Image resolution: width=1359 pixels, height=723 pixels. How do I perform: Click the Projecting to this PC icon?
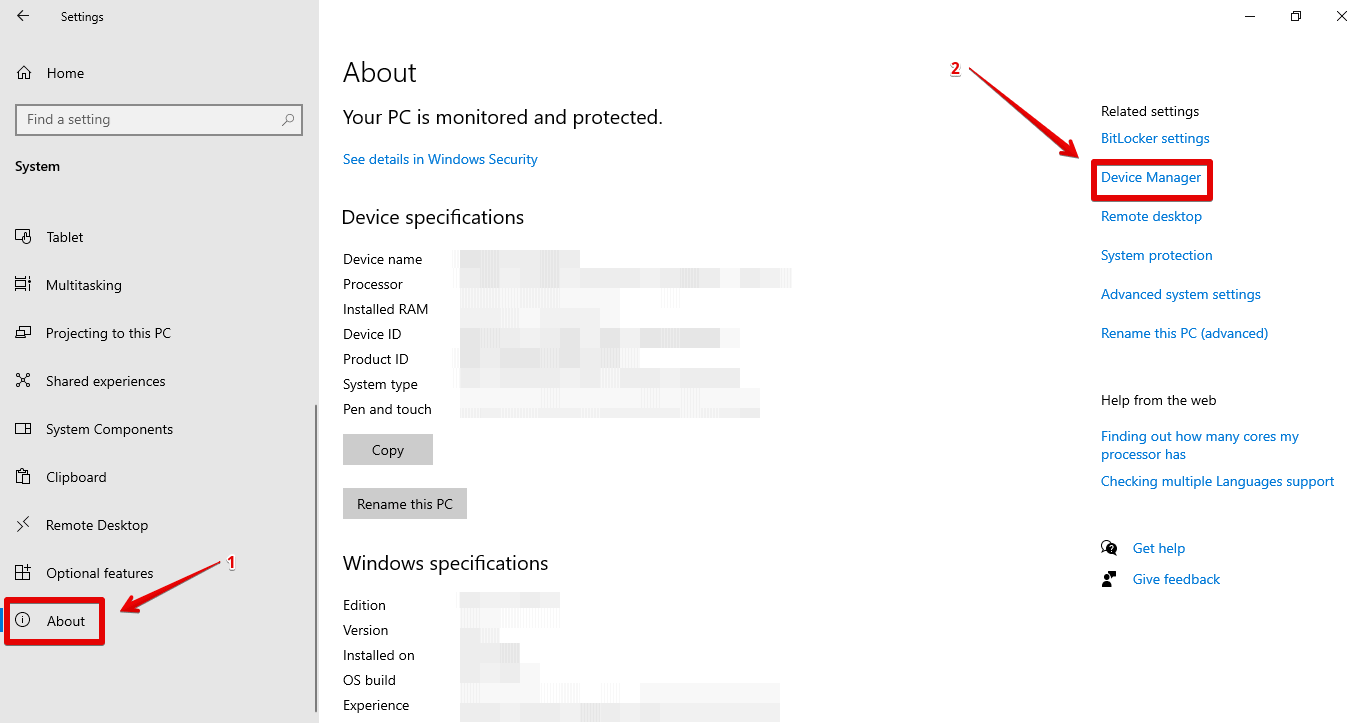click(24, 333)
